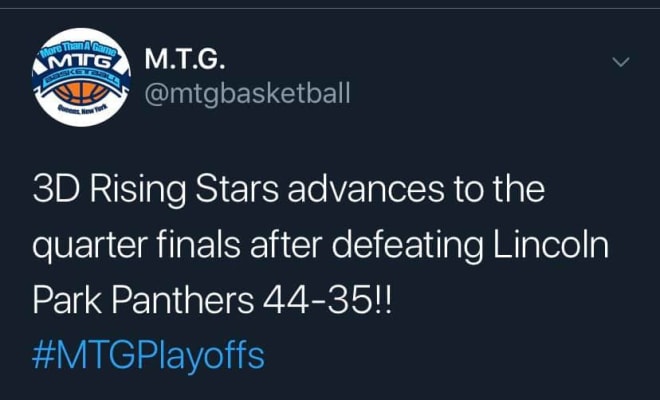The height and width of the screenshot is (400, 660).
Task: Click the words to the ending first line
Action: (499, 189)
